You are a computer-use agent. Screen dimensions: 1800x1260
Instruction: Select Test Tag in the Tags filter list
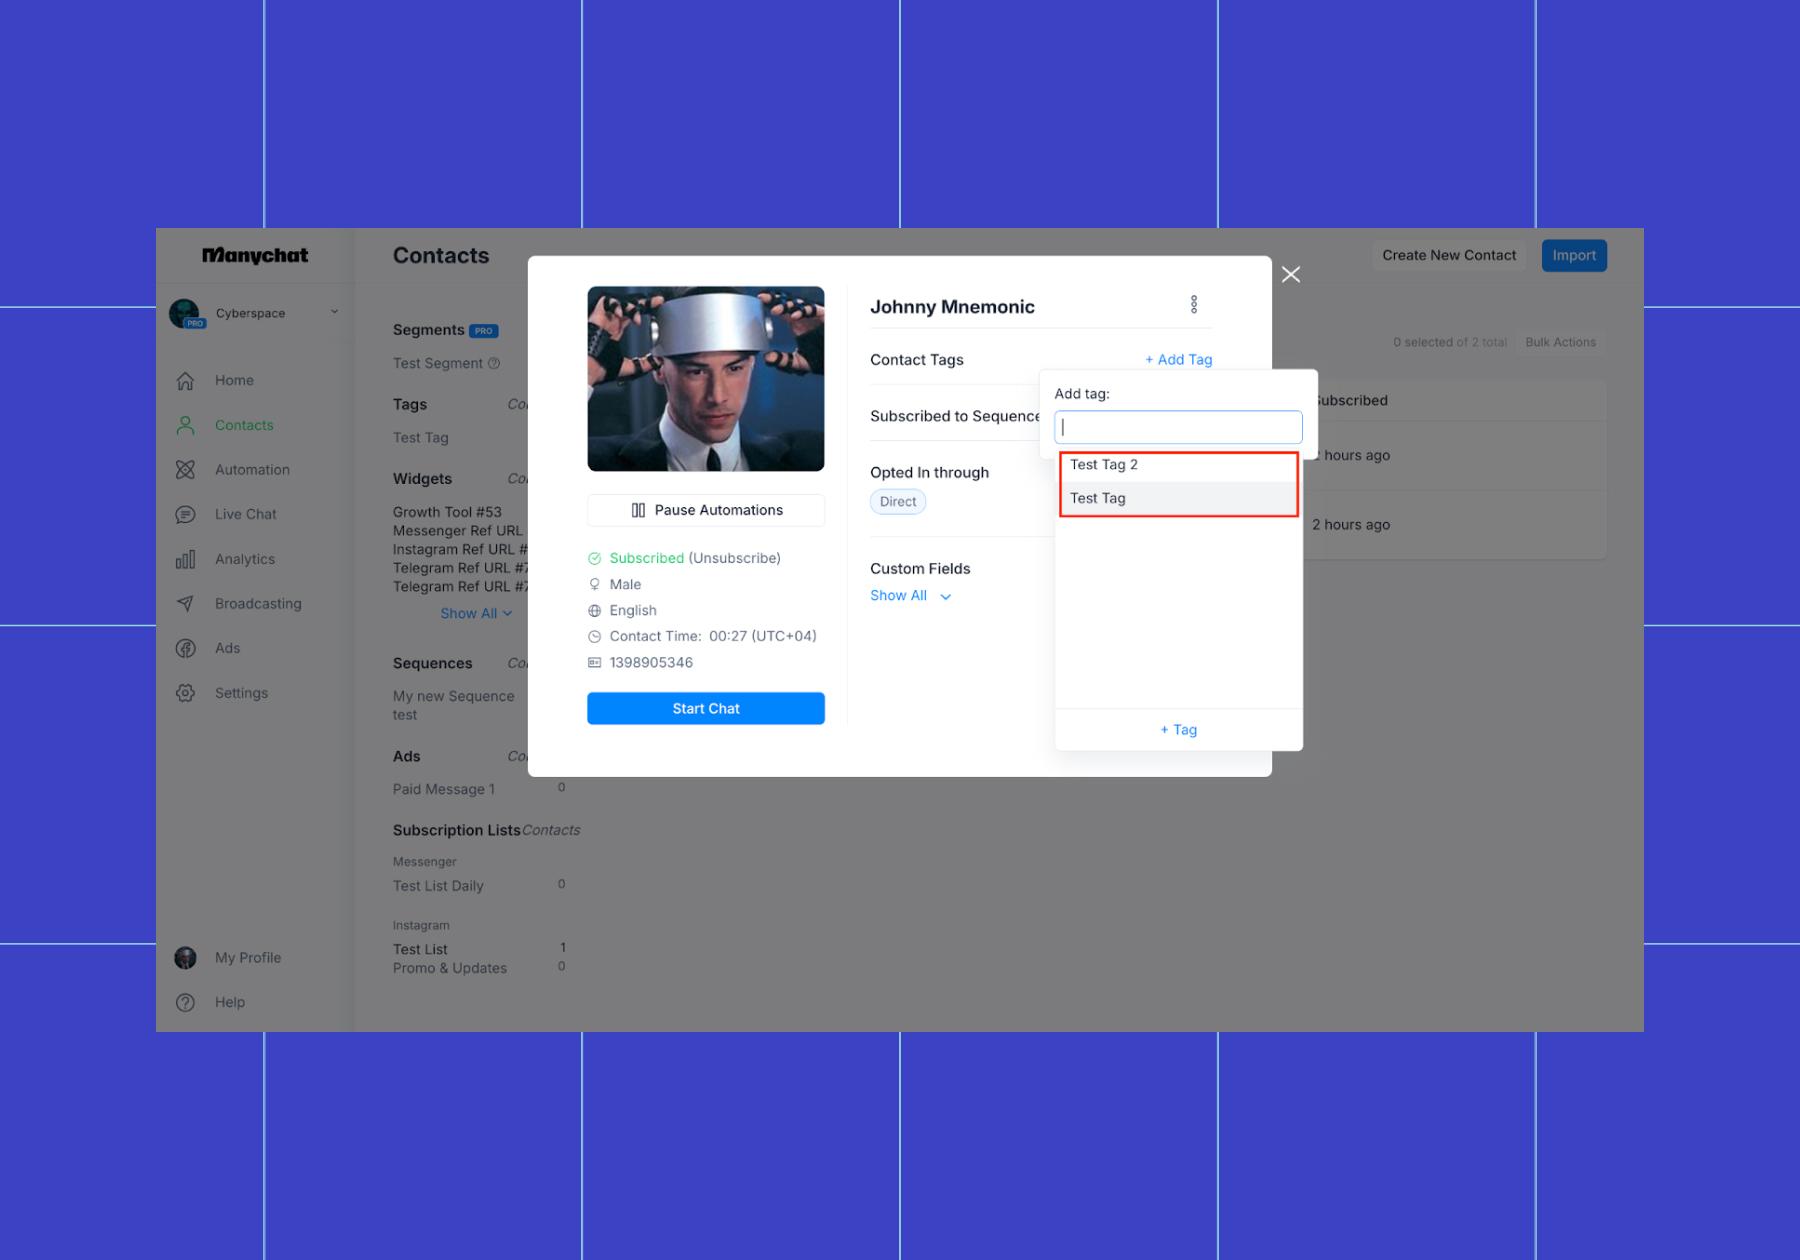421,438
